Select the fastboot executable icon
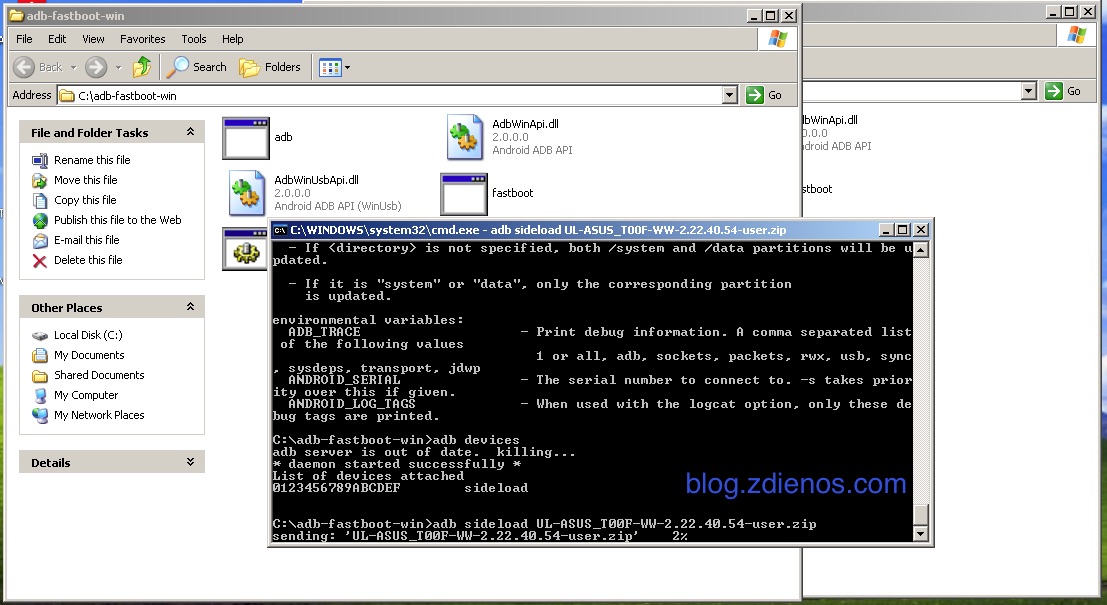 point(464,194)
